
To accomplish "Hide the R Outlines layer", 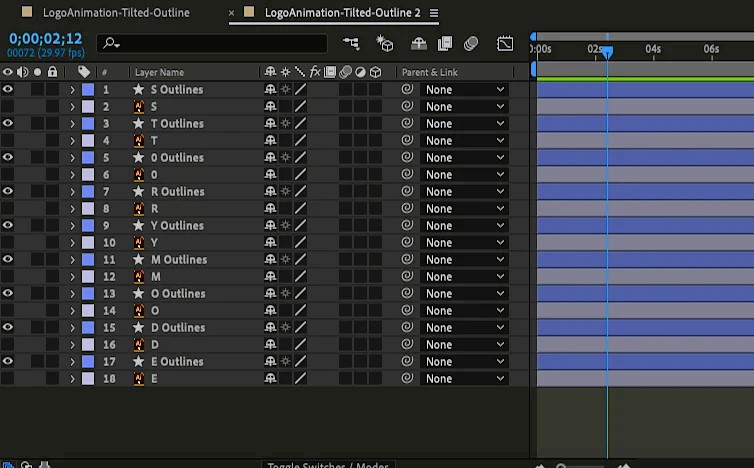I will [8, 191].
